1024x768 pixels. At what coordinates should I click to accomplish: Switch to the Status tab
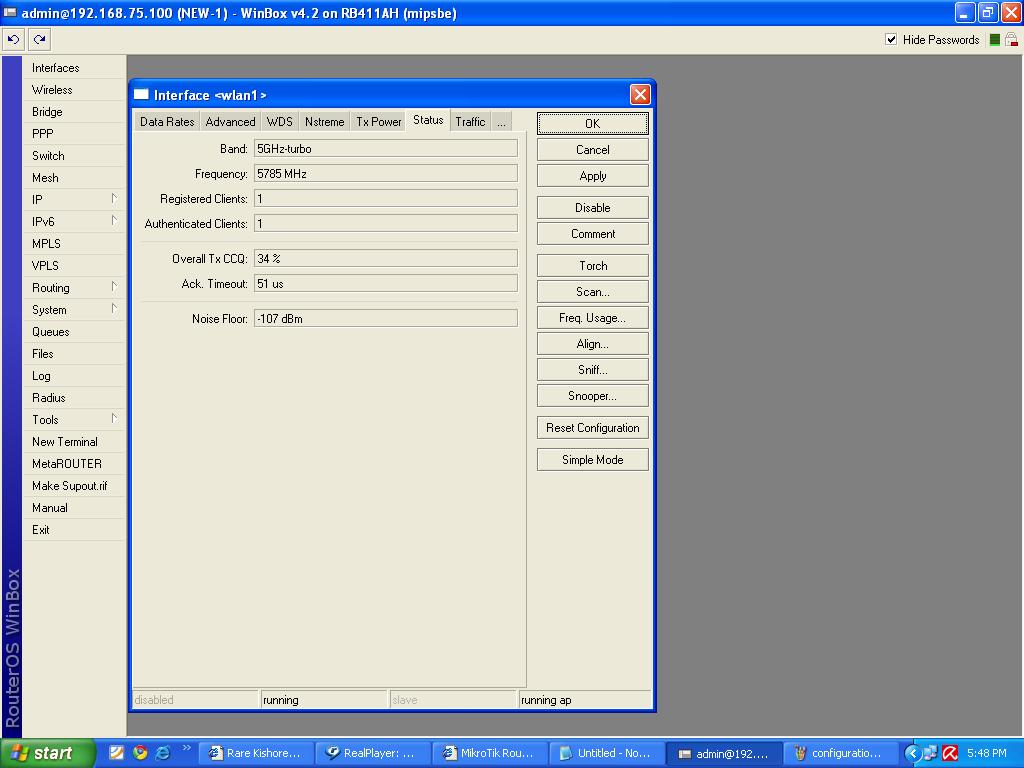[x=428, y=120]
